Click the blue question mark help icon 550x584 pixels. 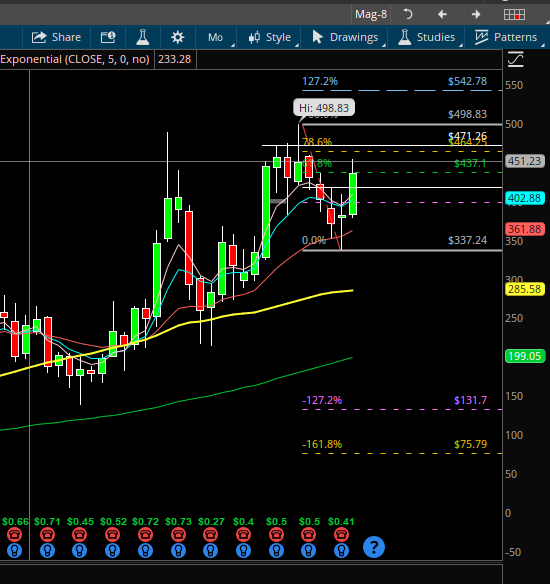tap(374, 547)
